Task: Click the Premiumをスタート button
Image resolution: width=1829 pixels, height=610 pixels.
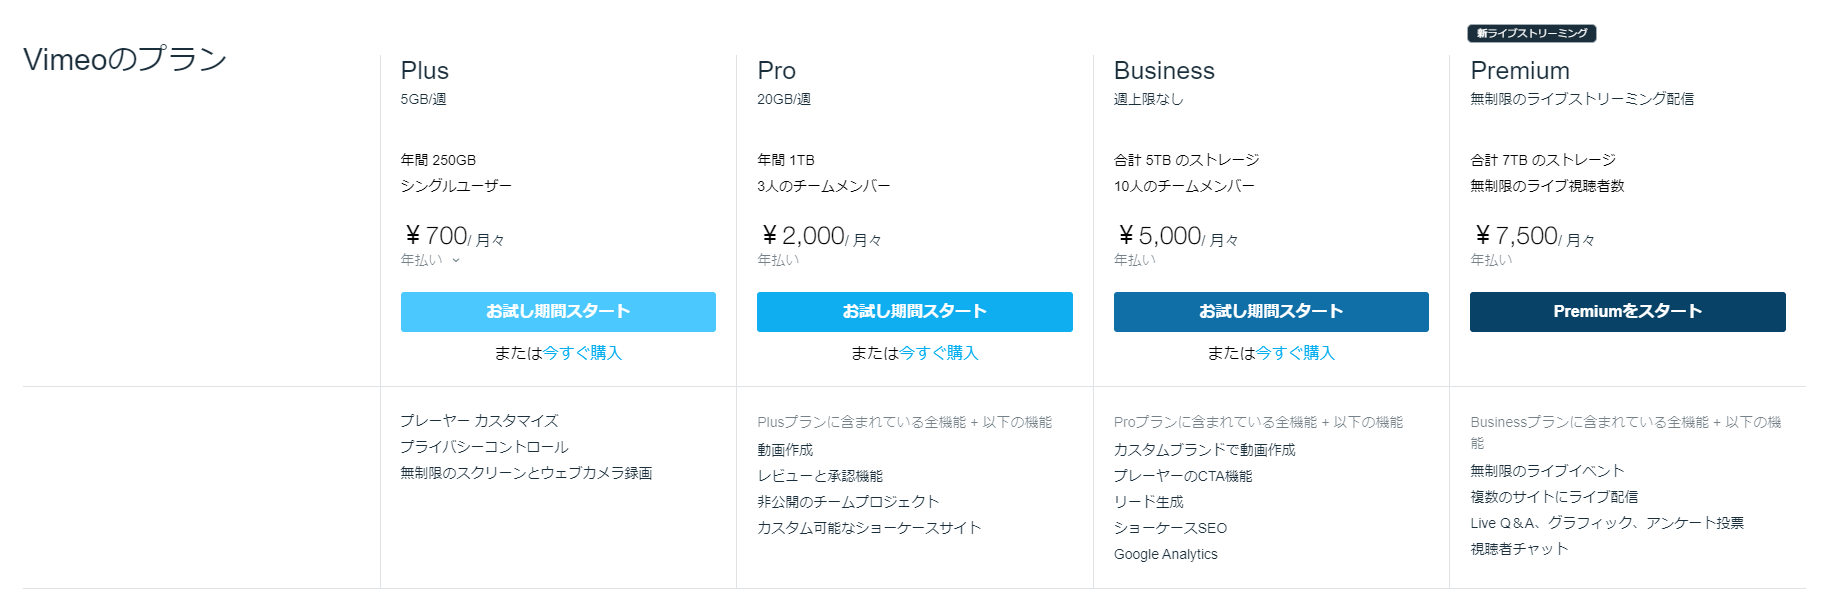Action: coord(1627,312)
